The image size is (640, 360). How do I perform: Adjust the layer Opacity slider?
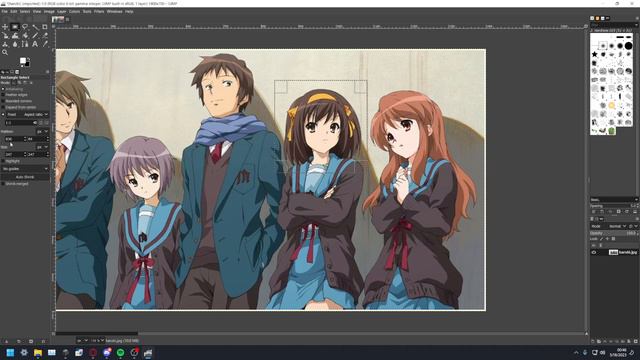point(614,233)
